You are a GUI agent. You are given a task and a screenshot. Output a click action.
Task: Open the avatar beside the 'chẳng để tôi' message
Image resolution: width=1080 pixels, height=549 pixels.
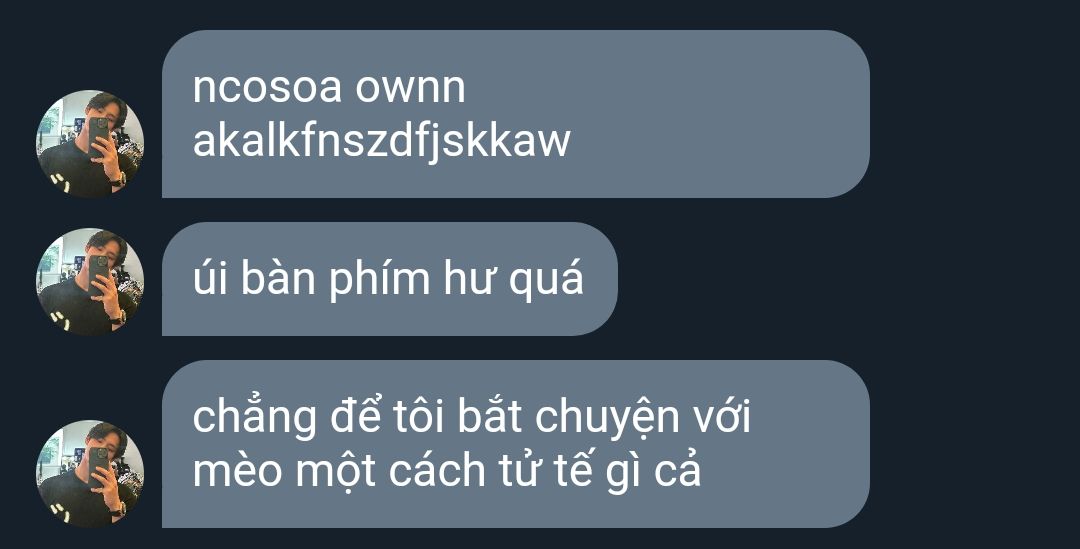[x=90, y=474]
